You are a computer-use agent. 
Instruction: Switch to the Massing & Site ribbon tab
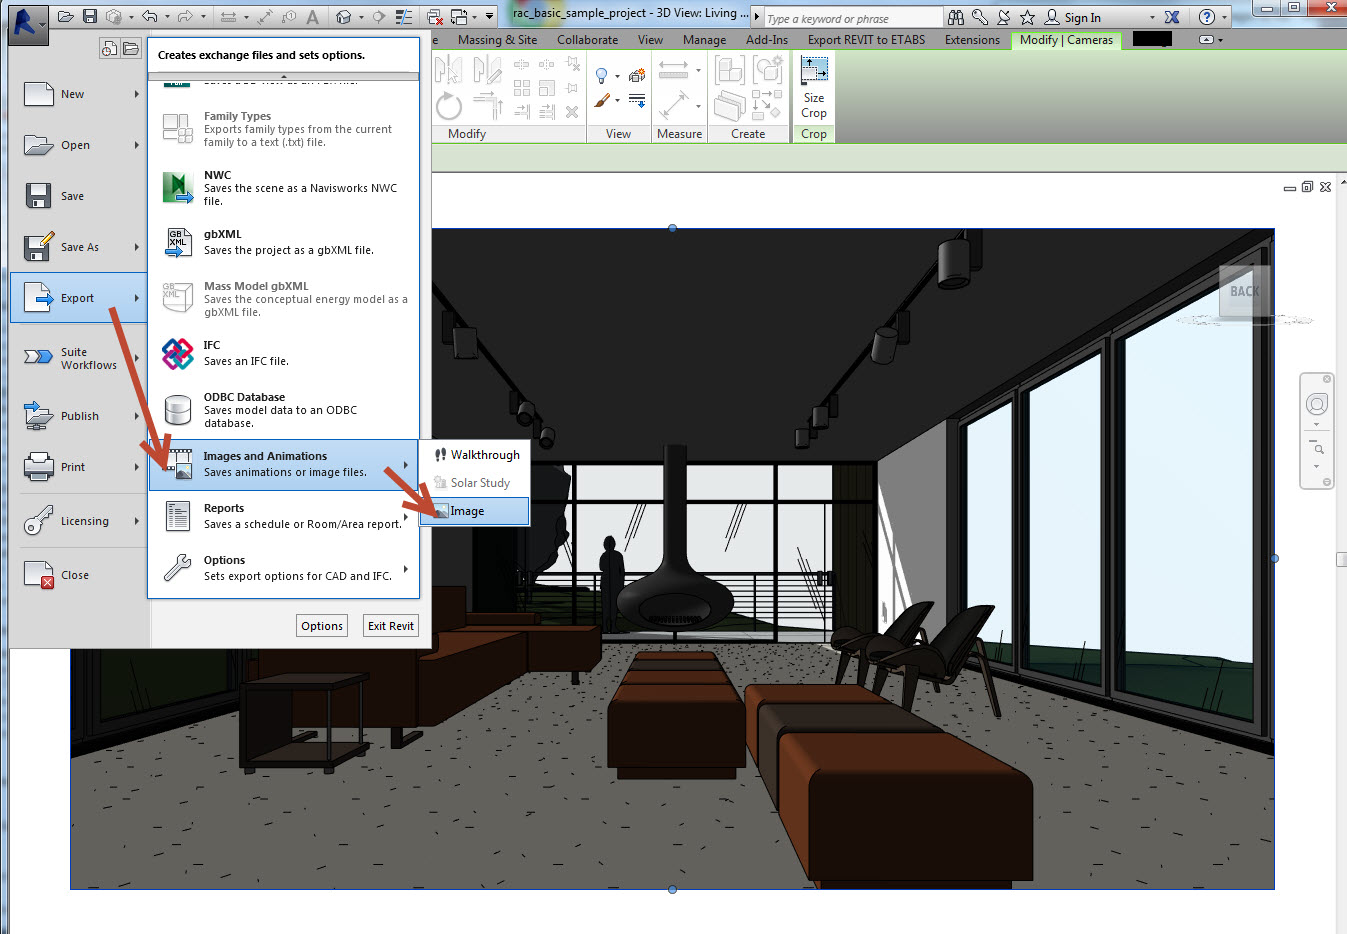497,40
